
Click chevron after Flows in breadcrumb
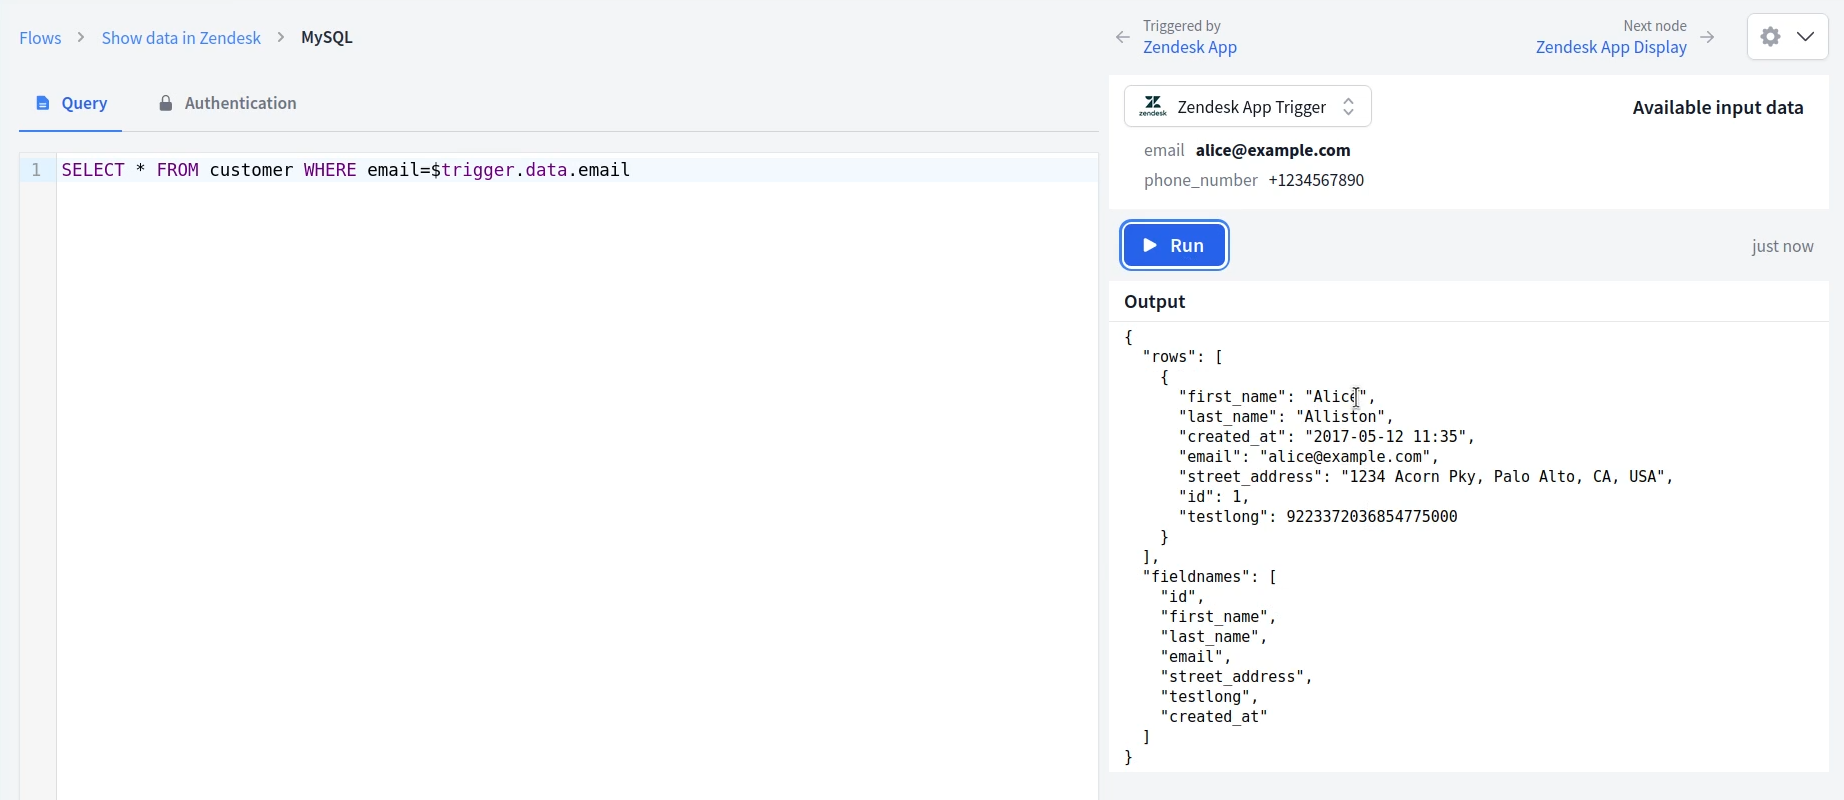[81, 37]
